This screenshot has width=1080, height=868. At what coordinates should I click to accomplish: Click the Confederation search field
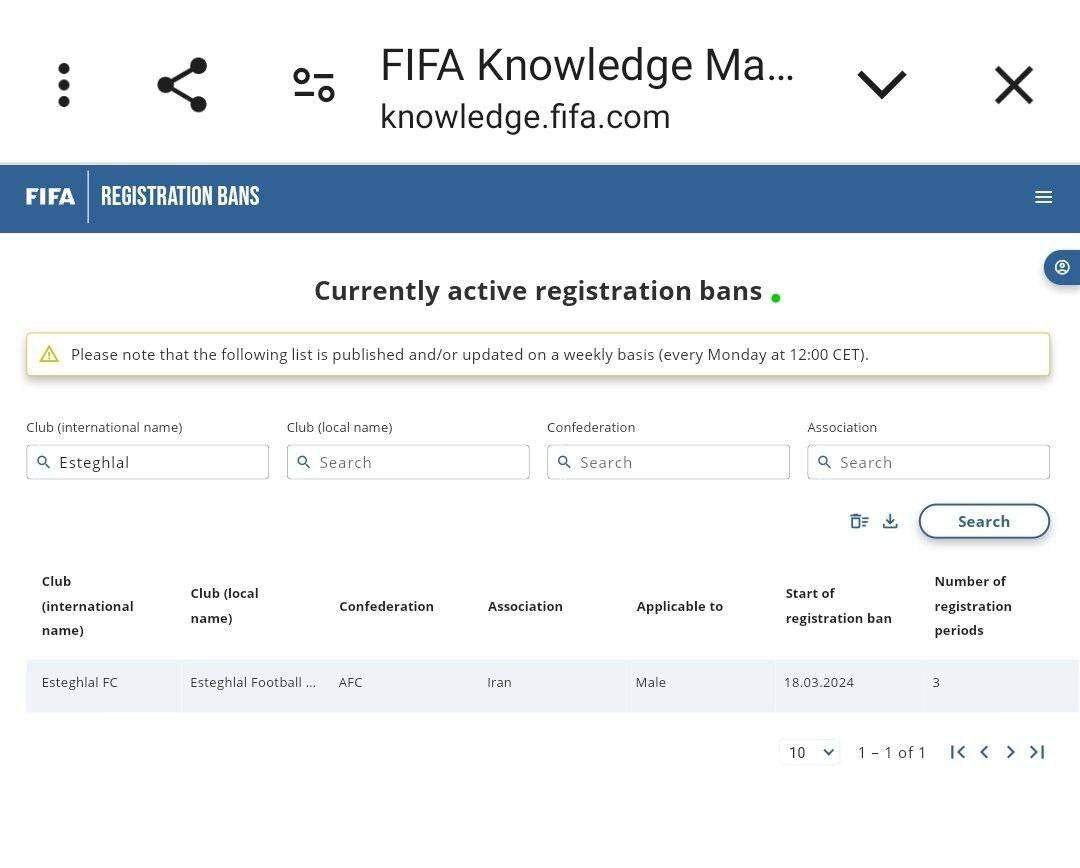click(x=668, y=462)
